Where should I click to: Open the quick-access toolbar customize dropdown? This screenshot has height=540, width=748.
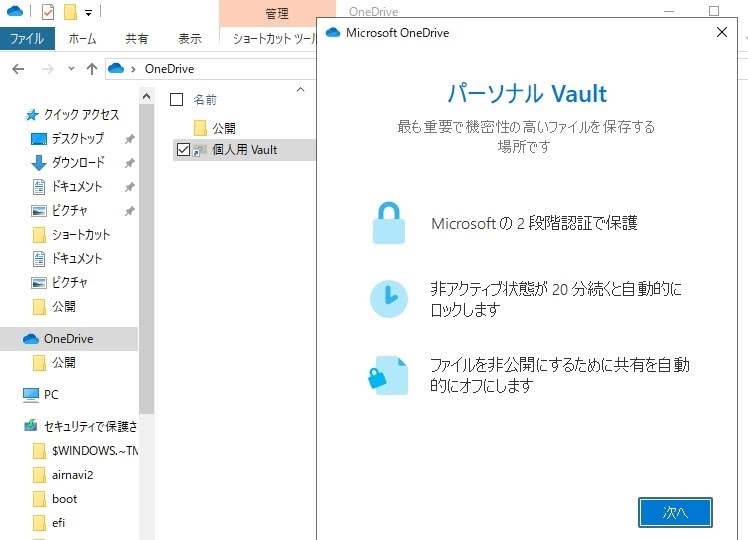click(x=88, y=13)
